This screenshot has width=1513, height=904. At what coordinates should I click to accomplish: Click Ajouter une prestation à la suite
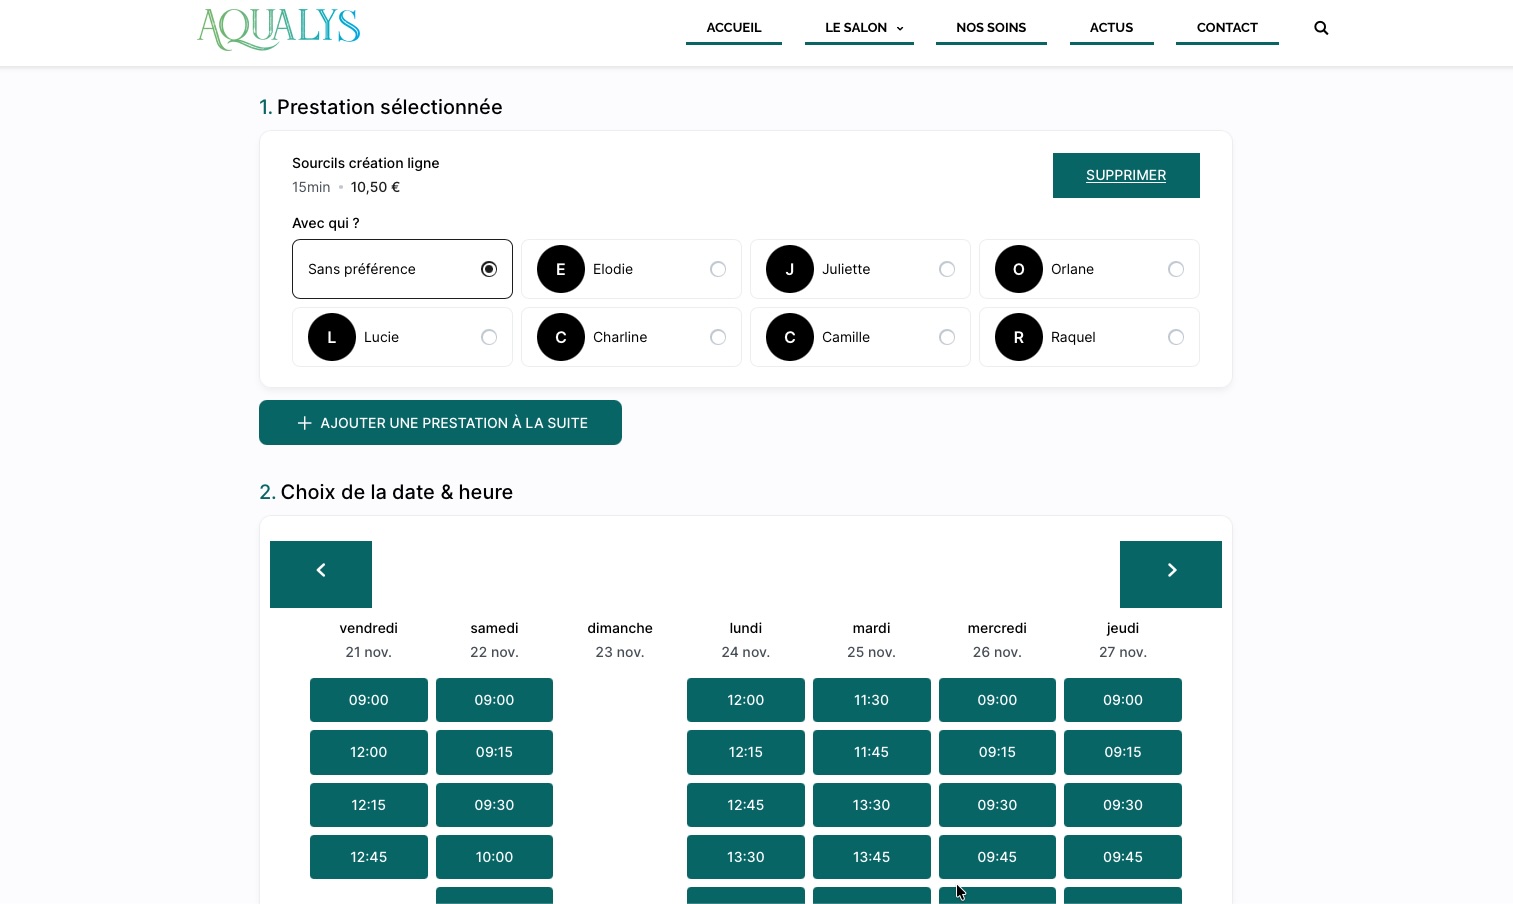pos(440,423)
